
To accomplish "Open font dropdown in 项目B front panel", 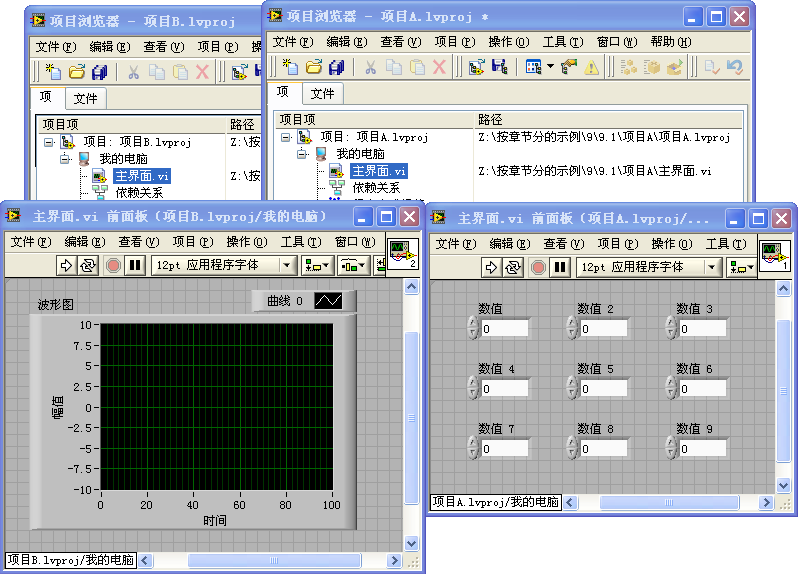I will click(x=287, y=265).
